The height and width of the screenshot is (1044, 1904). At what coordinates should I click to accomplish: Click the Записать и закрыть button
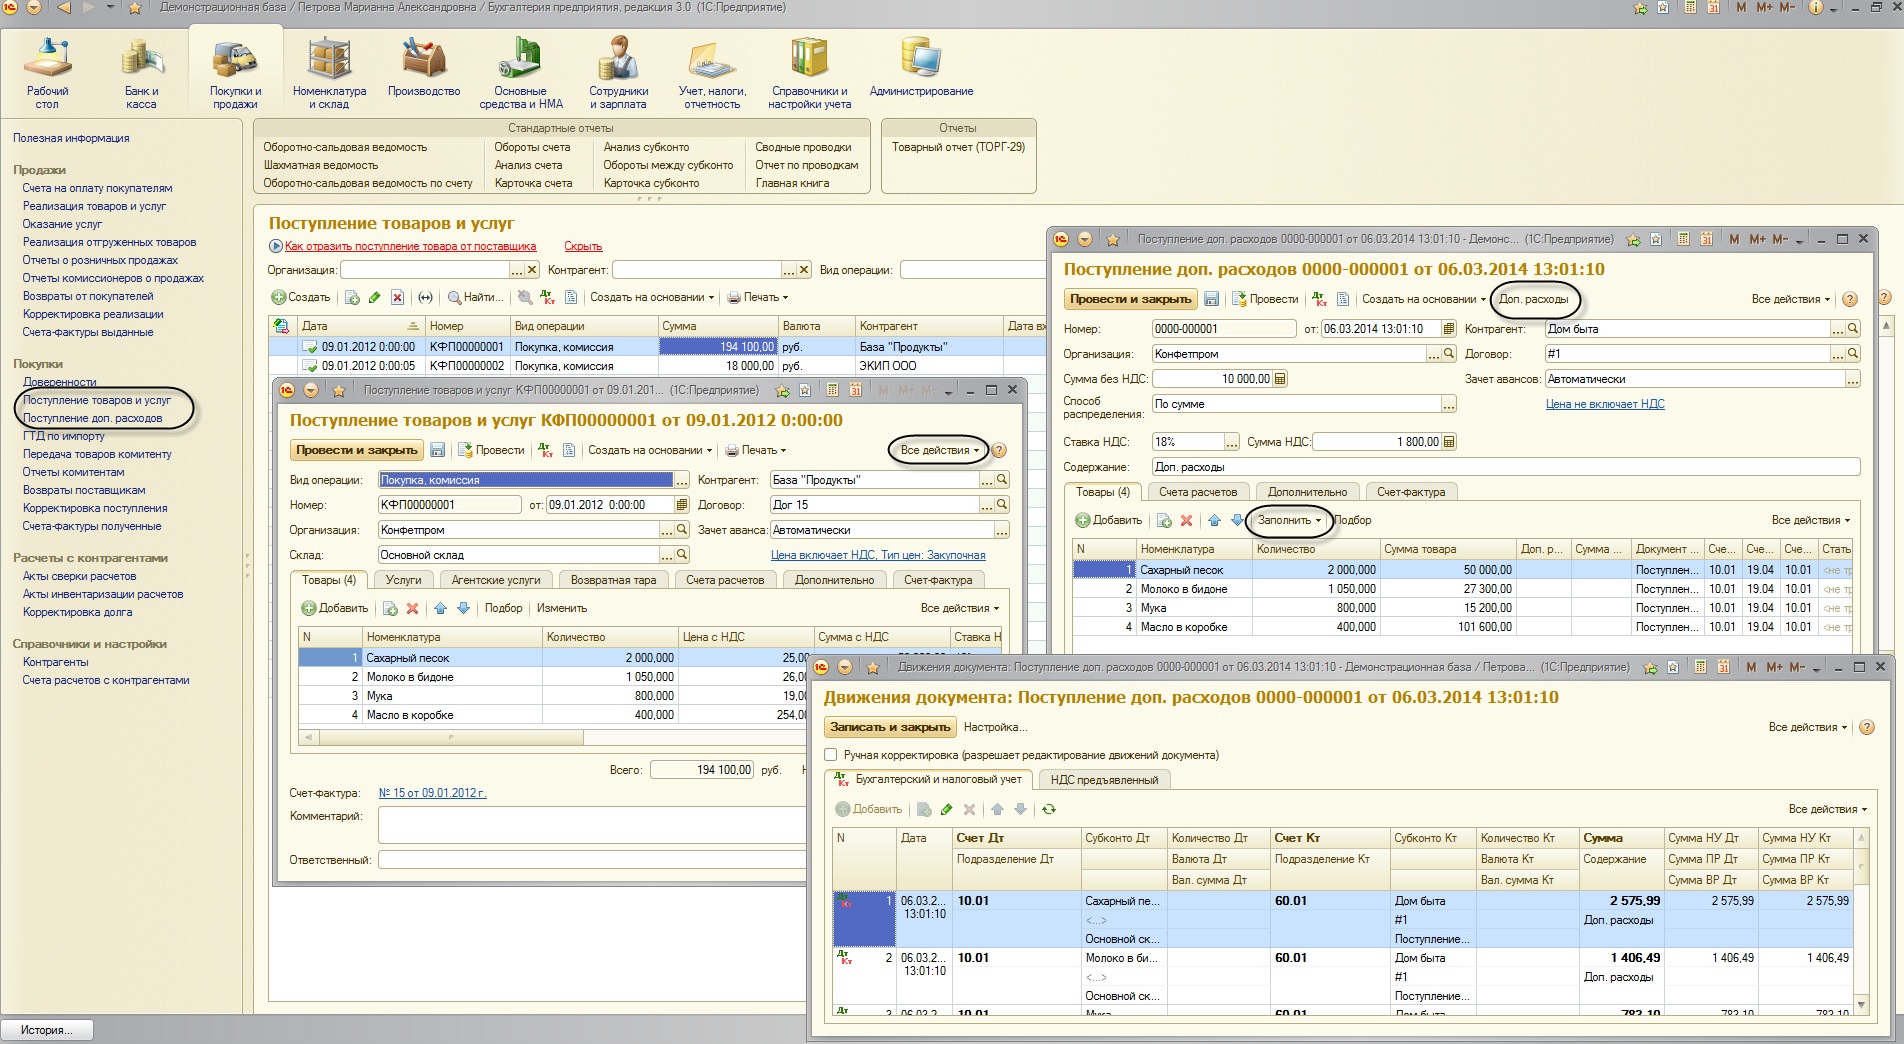coord(889,727)
